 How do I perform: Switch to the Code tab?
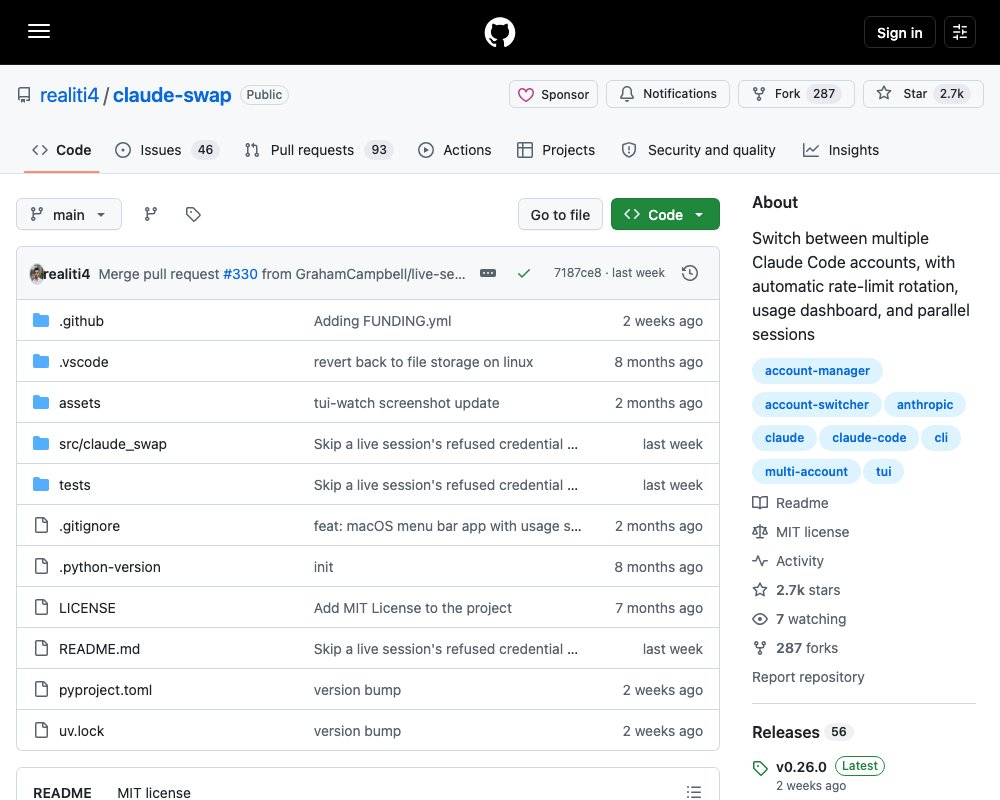click(x=61, y=150)
